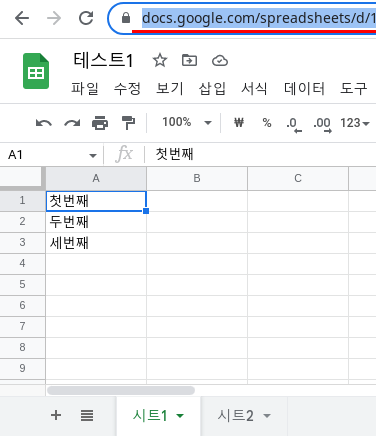
Task: Select row 7 header
Action: tap(22, 327)
